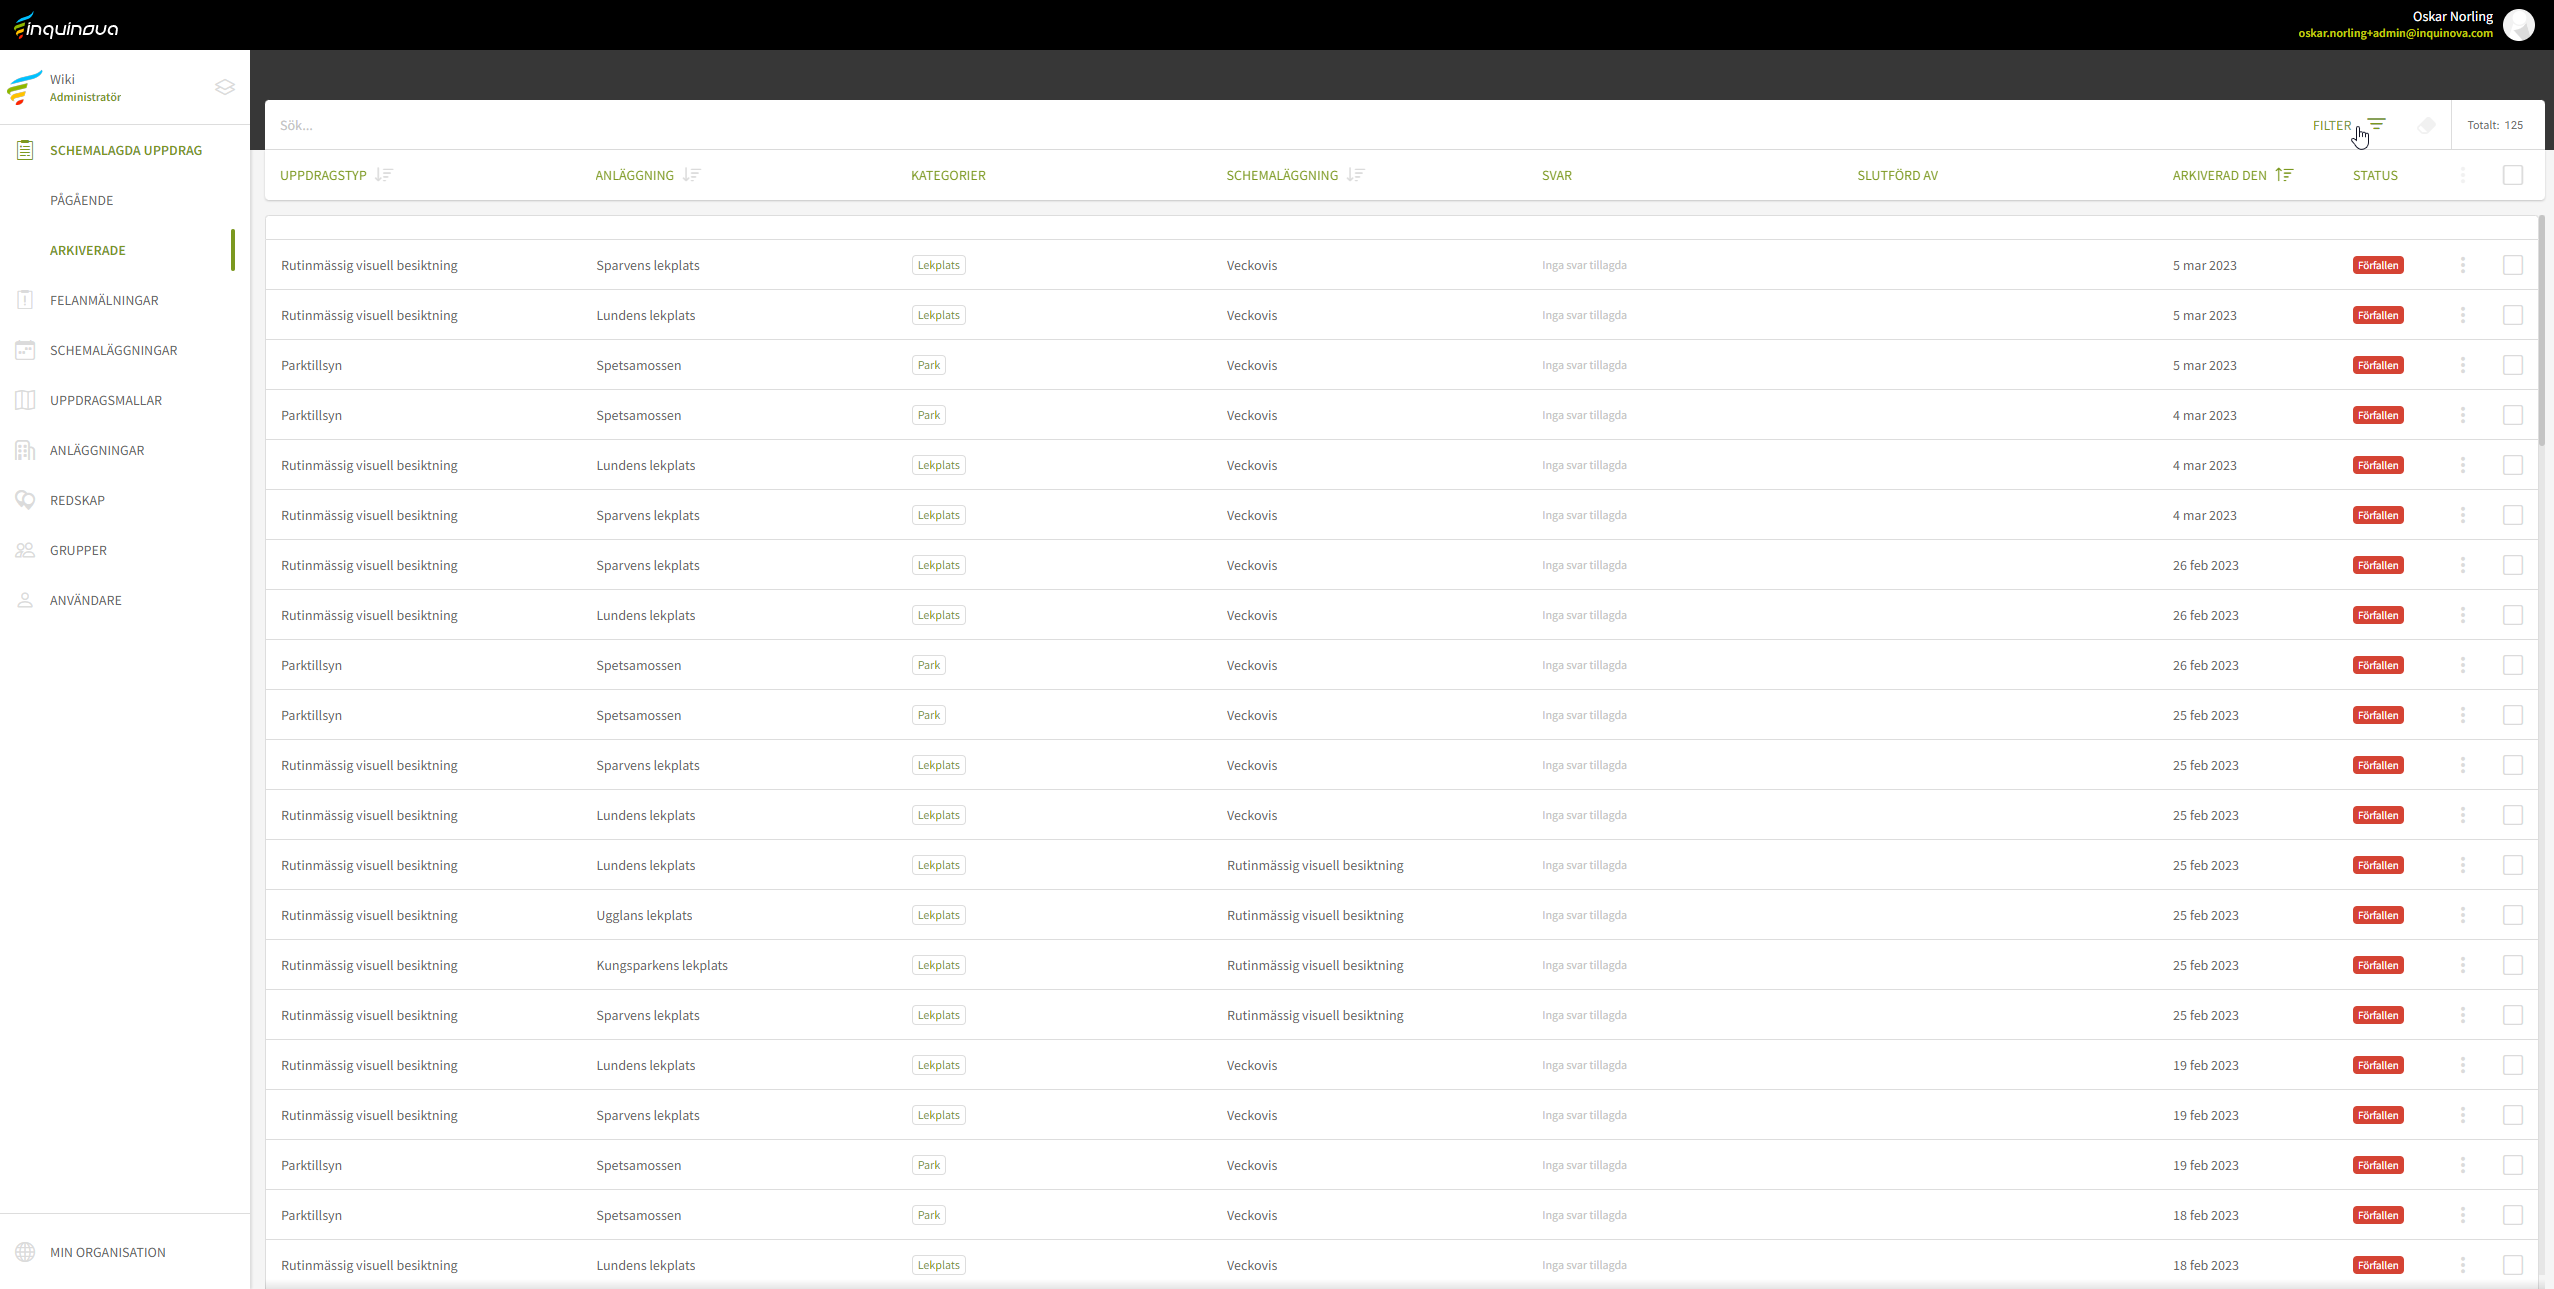Click the Schemaläggningar calendar icon

point(25,350)
